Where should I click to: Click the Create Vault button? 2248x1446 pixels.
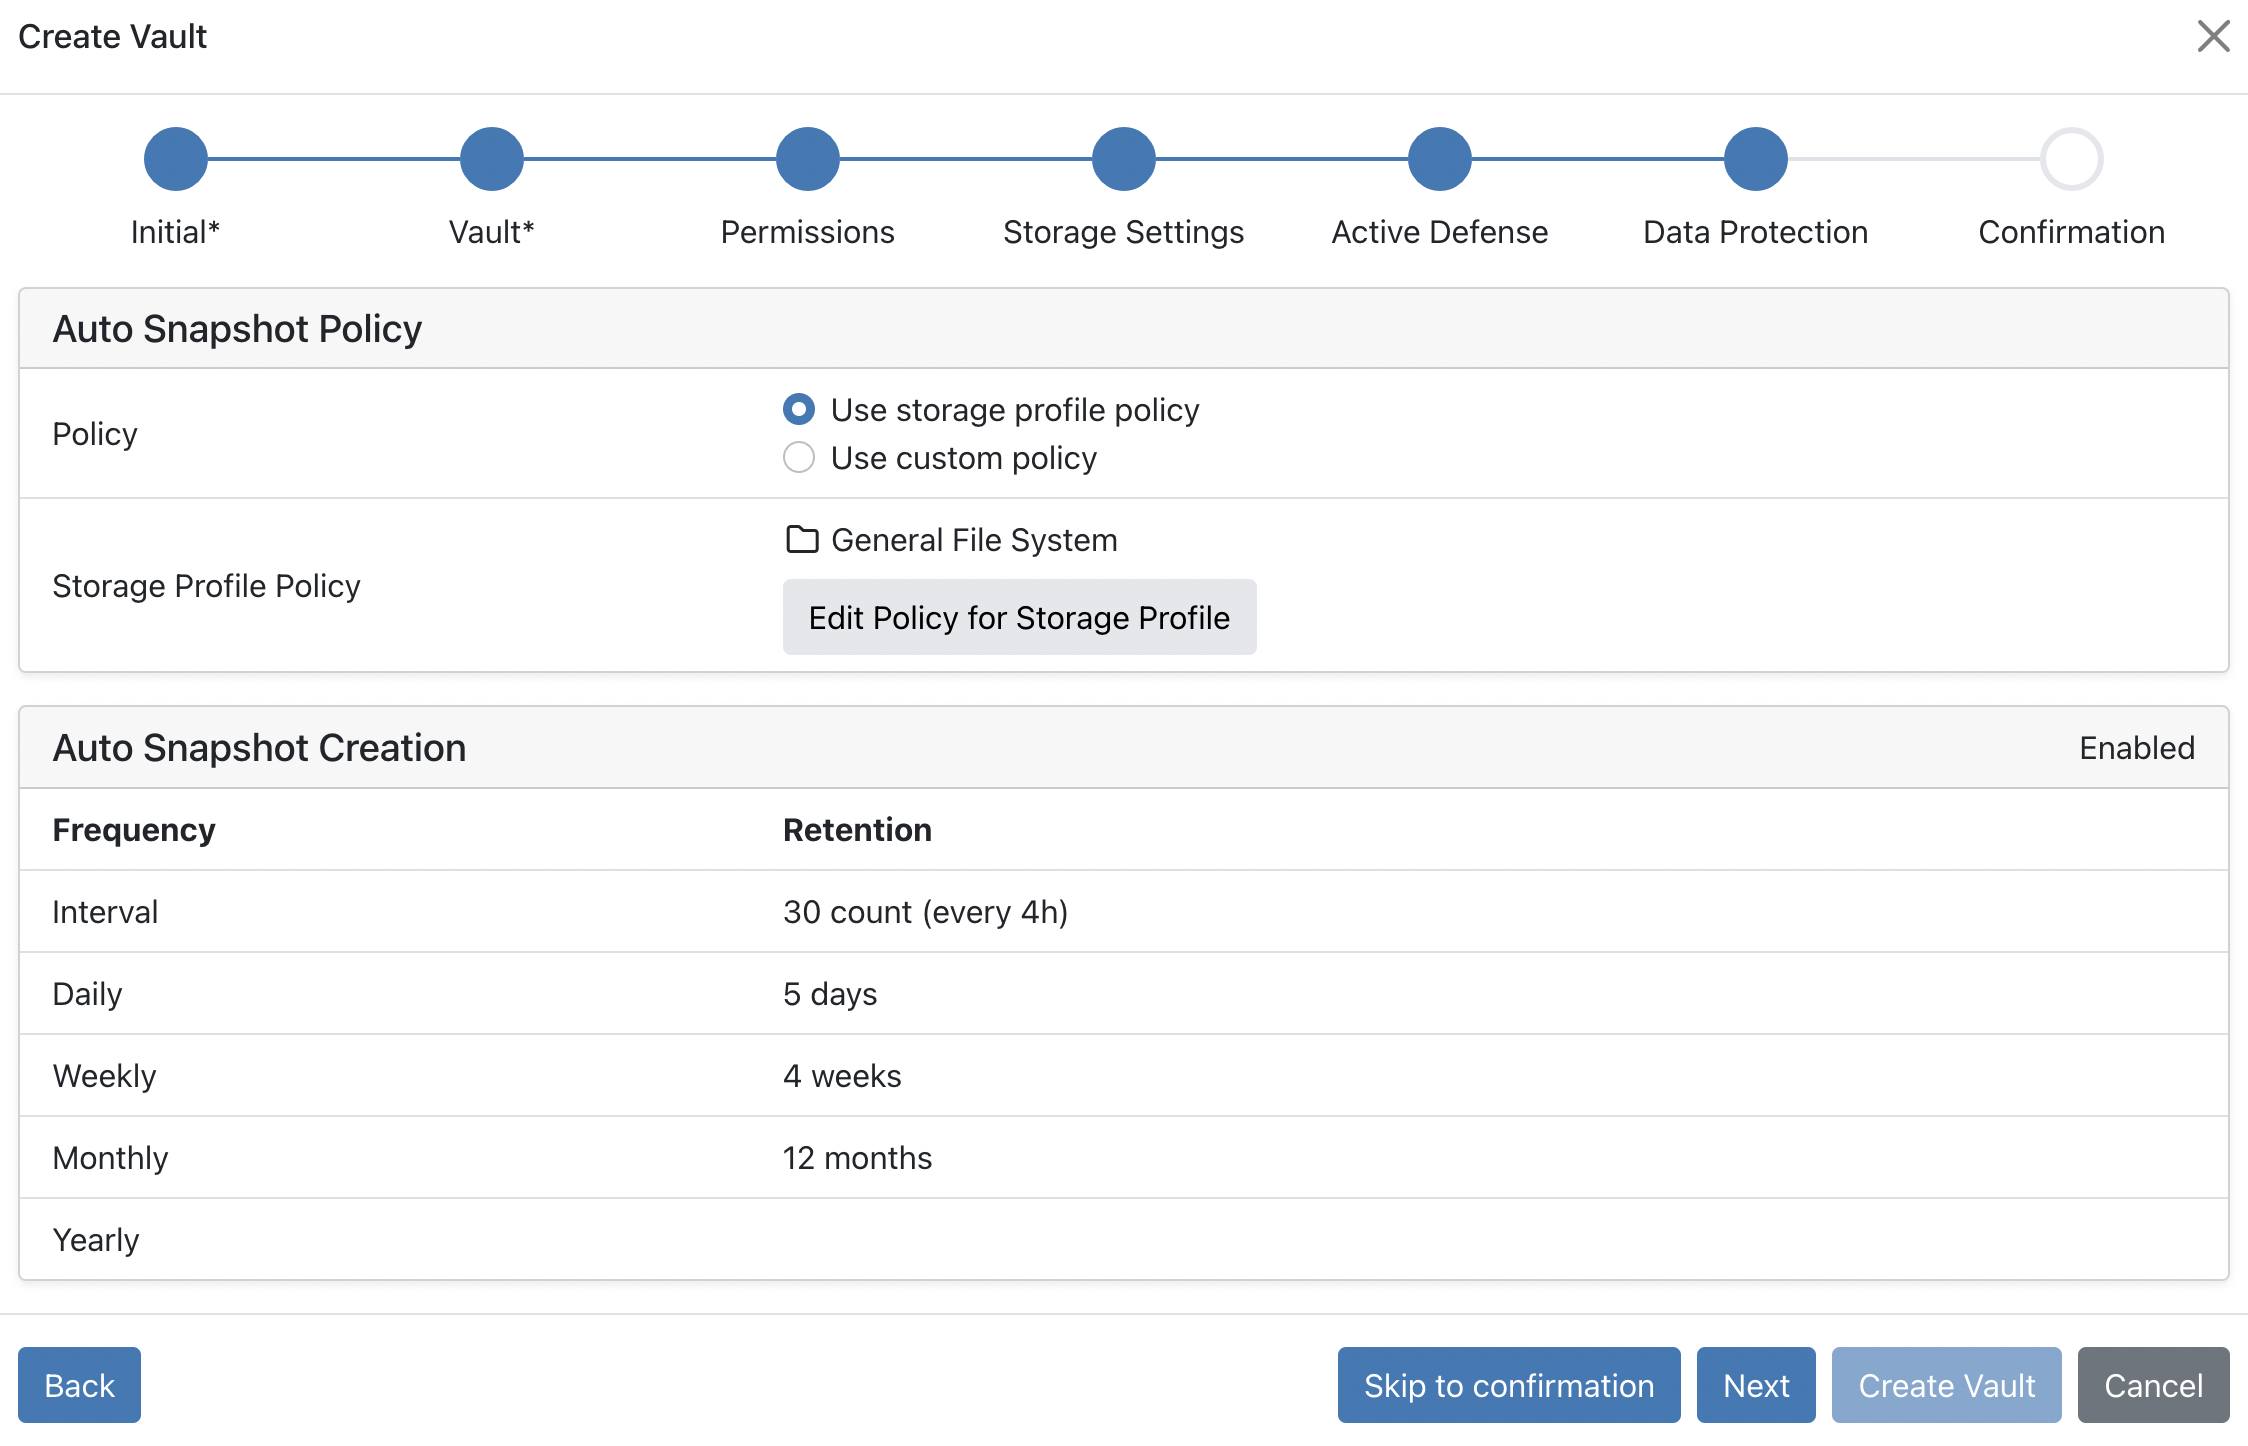[x=1946, y=1385]
